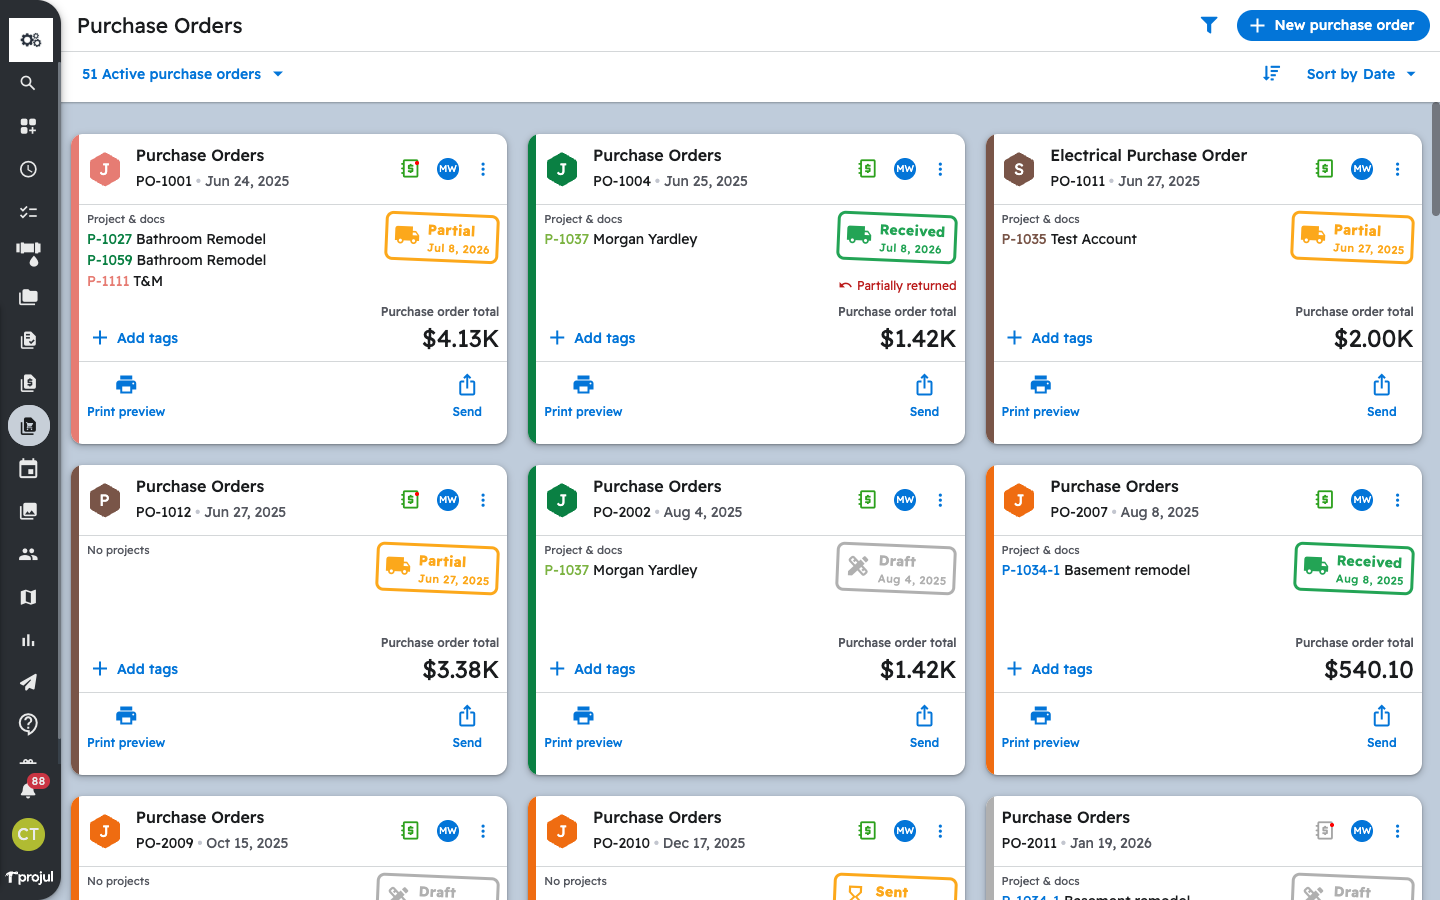Toggle the sort direction icon
Image resolution: width=1440 pixels, height=900 pixels.
tap(1271, 74)
